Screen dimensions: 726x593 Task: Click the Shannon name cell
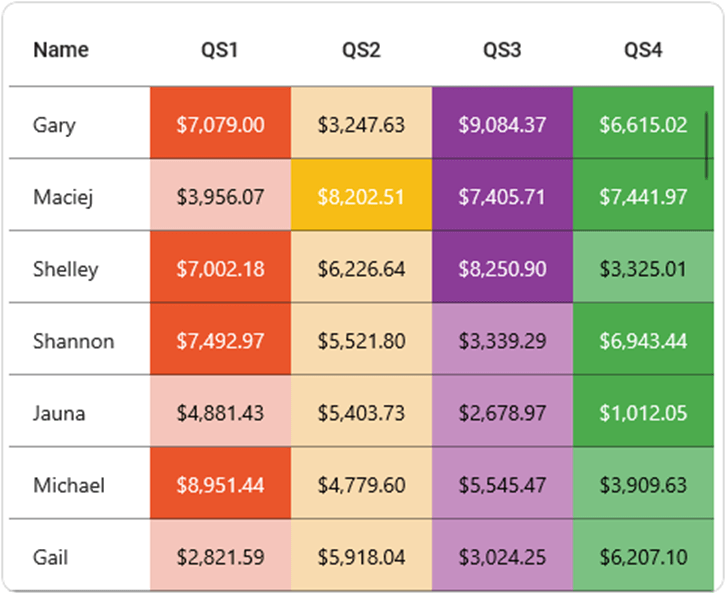pos(73,341)
